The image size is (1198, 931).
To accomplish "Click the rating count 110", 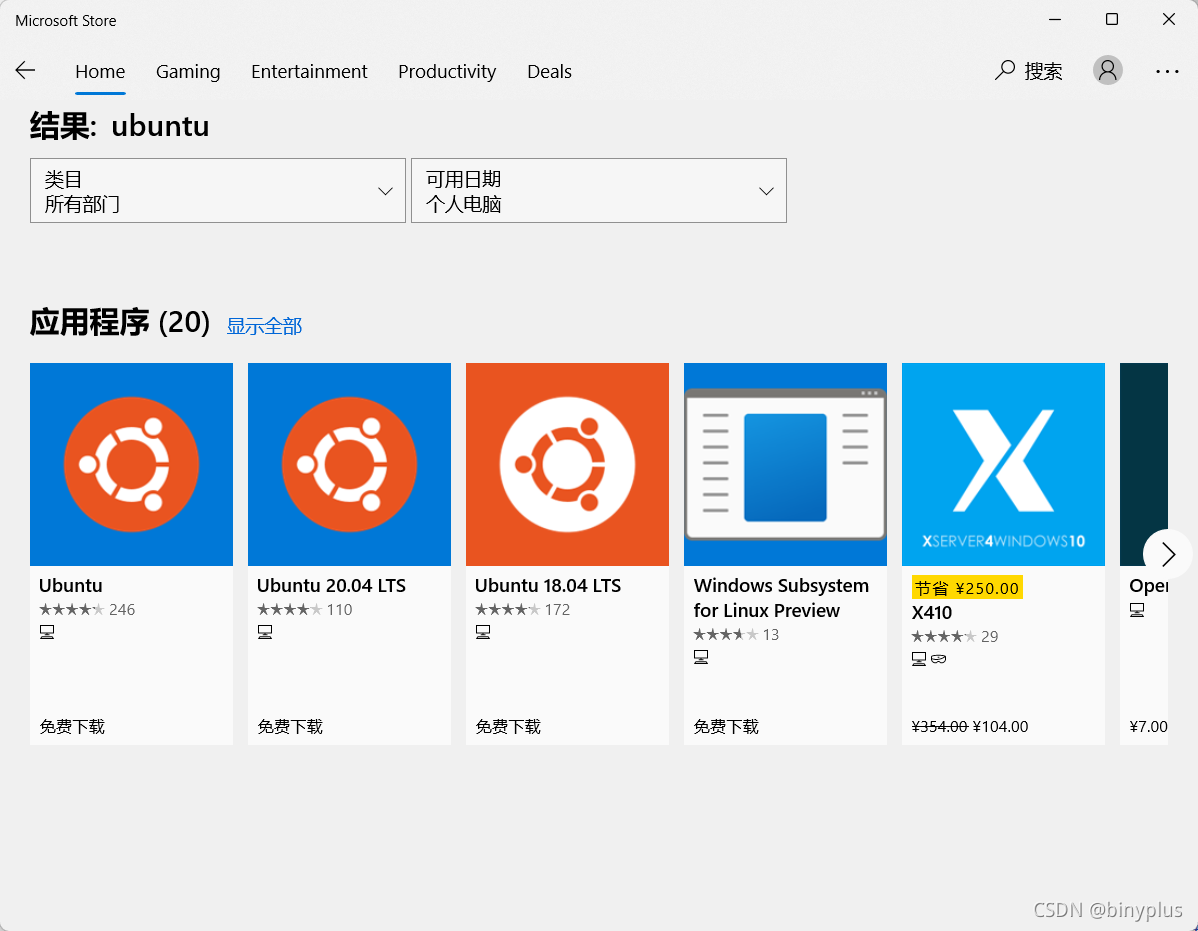I will tap(340, 609).
